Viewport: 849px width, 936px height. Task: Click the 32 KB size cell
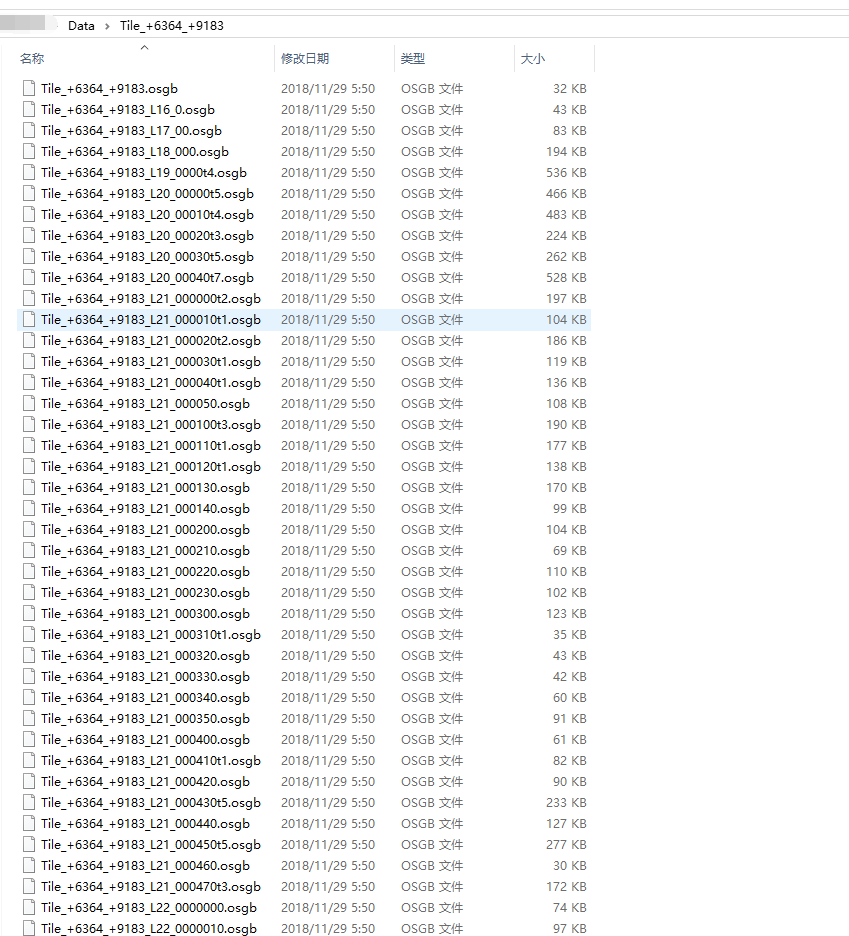click(570, 89)
